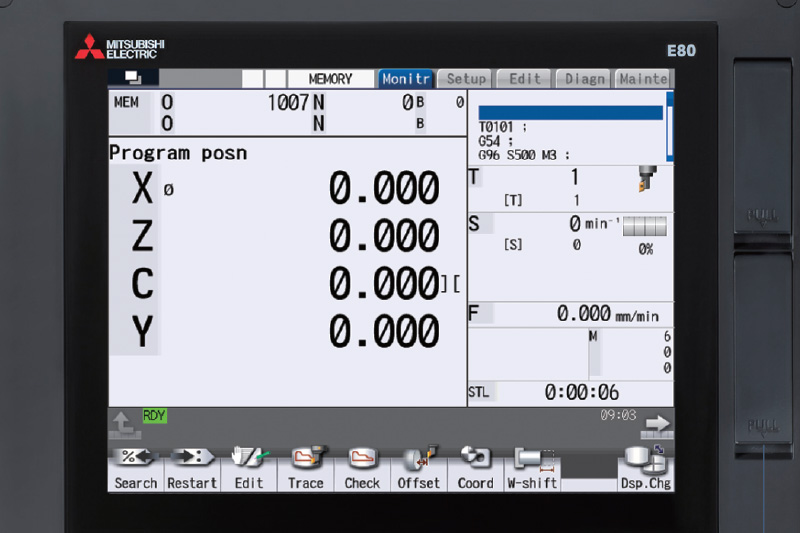Click the MEMORY mode indicator
Viewport: 800px width, 533px height.
330,78
